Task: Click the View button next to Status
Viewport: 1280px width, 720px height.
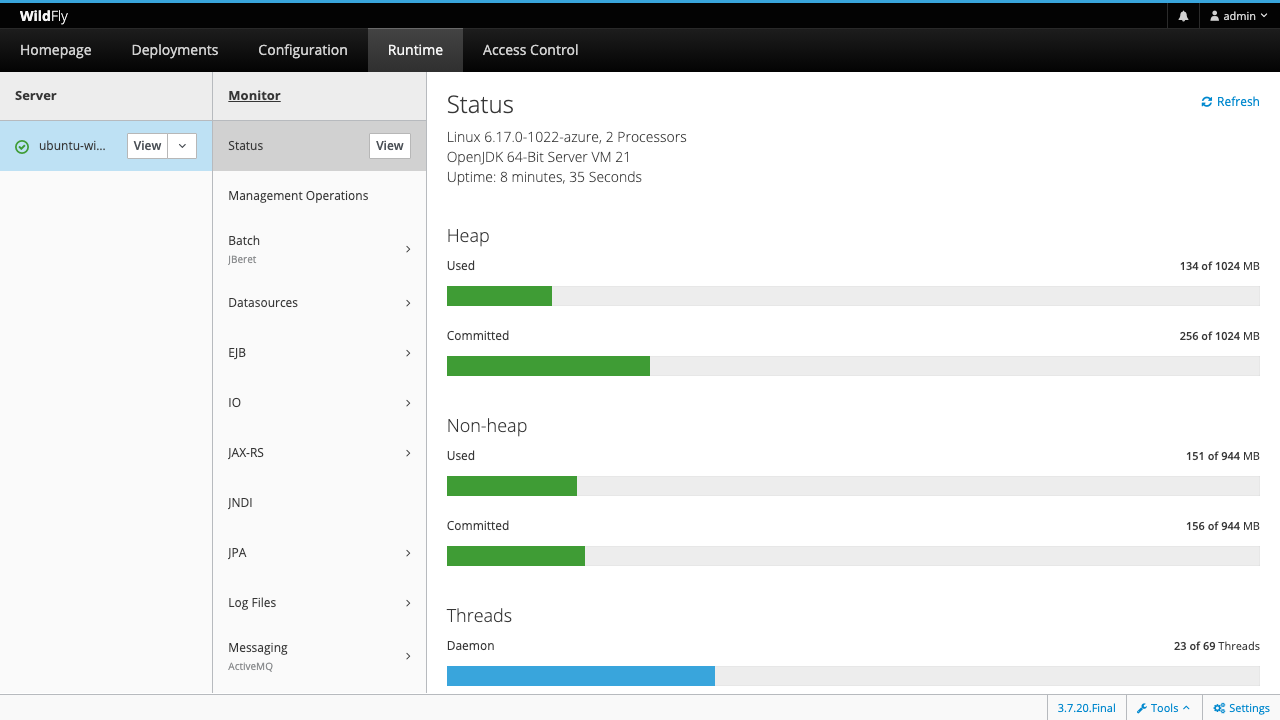Action: pyautogui.click(x=390, y=146)
